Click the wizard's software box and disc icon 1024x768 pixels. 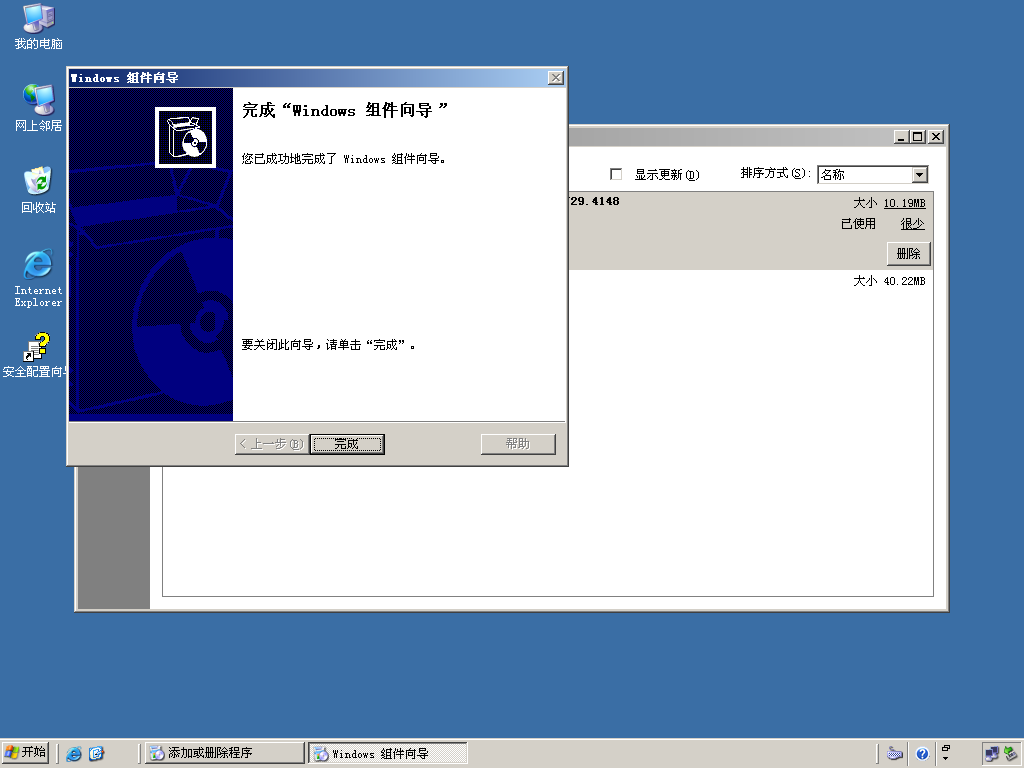[185, 137]
